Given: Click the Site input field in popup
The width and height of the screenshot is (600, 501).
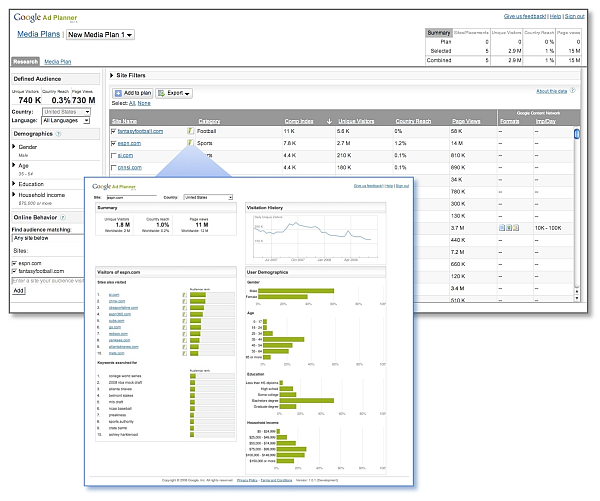Looking at the screenshot, I should [x=131, y=197].
